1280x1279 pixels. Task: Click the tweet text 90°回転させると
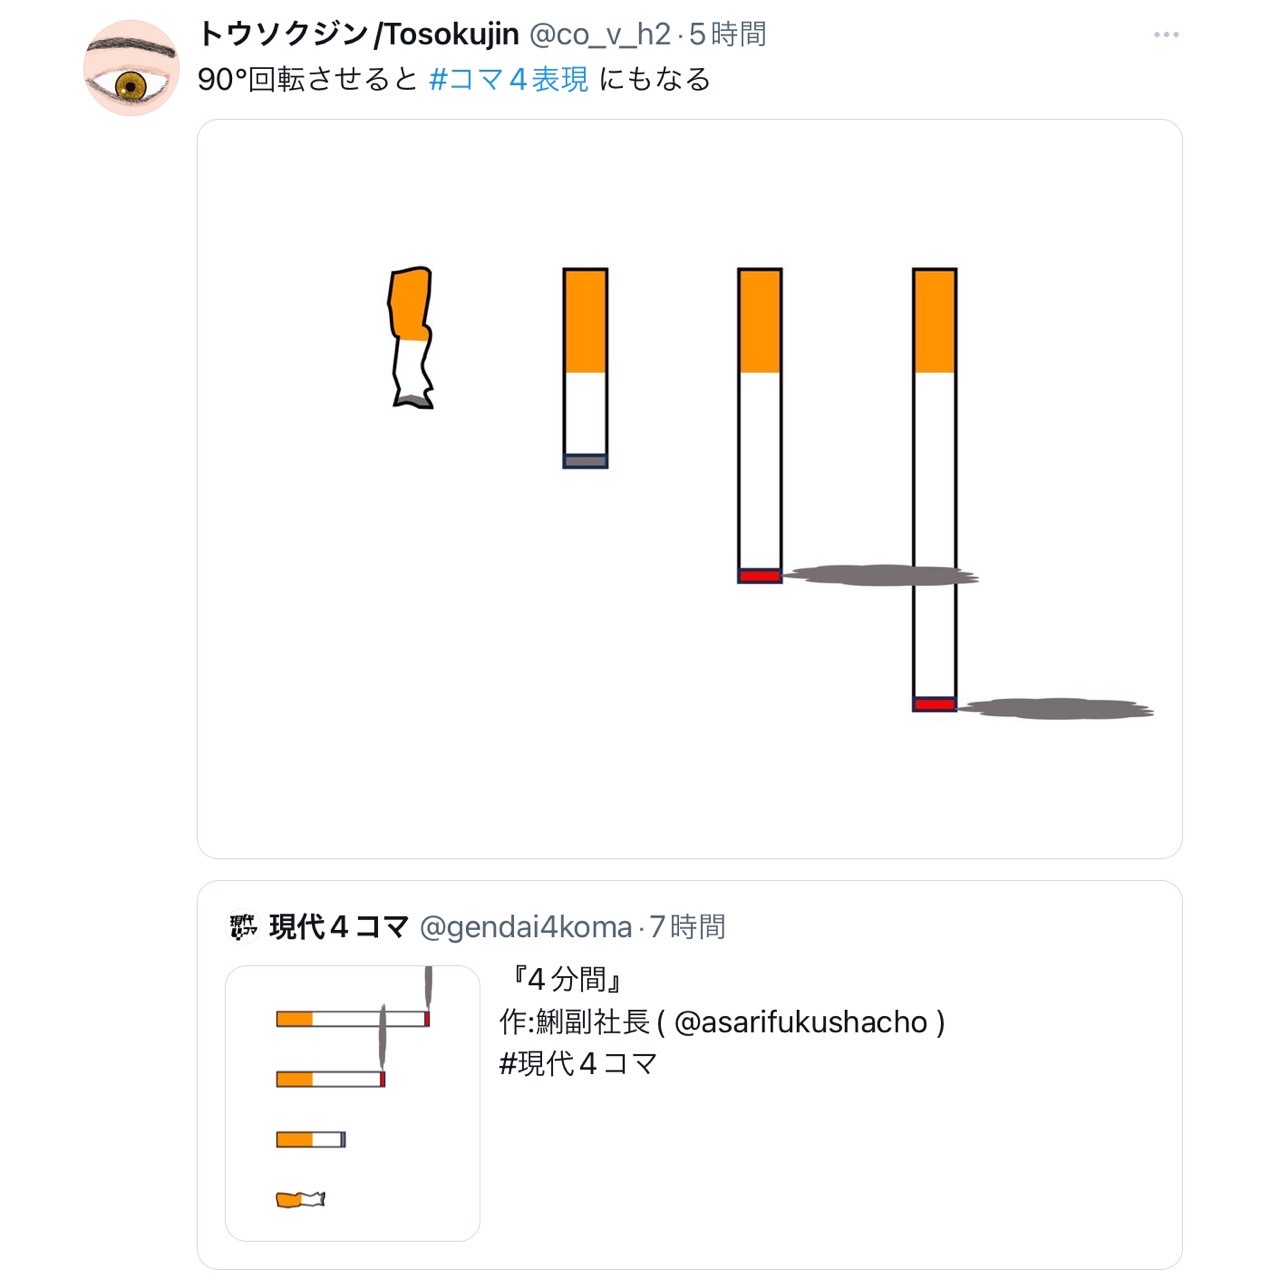click(307, 80)
